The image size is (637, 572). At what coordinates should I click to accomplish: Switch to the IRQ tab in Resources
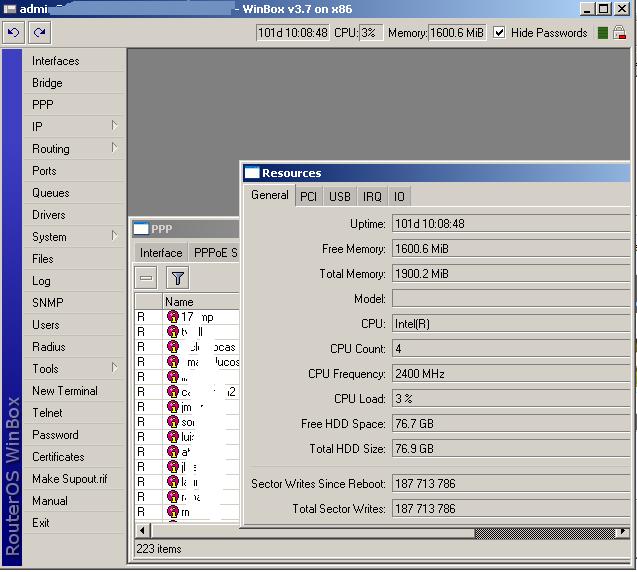point(372,197)
